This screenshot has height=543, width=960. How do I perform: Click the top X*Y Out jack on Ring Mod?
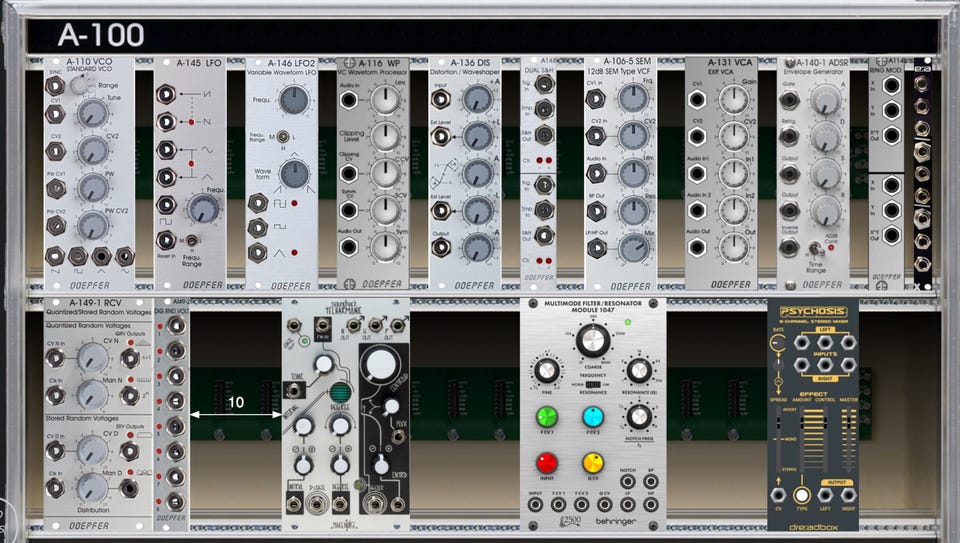pos(891,135)
